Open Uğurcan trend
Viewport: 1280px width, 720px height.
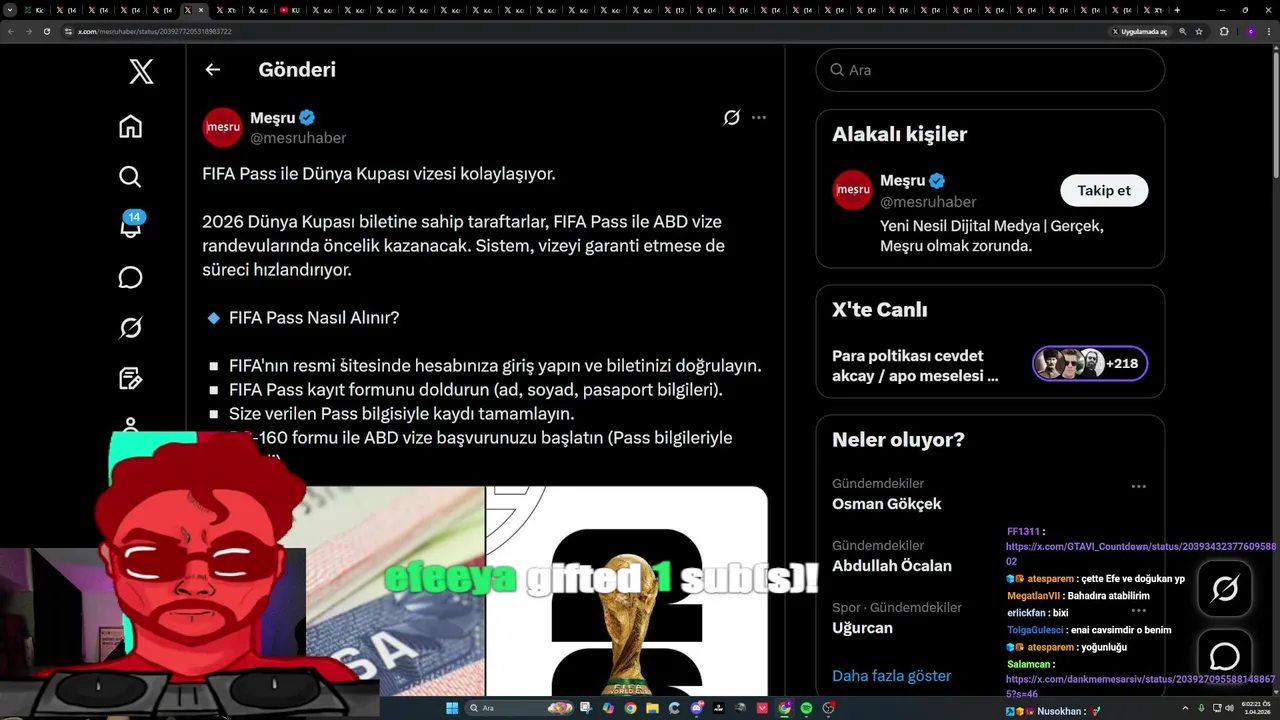pyautogui.click(x=862, y=628)
